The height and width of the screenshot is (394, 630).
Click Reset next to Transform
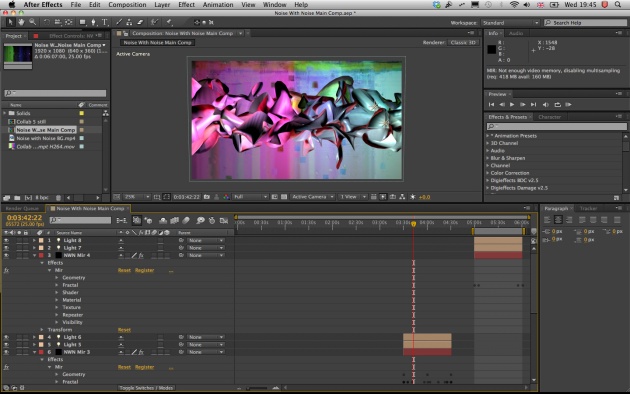[x=124, y=330]
